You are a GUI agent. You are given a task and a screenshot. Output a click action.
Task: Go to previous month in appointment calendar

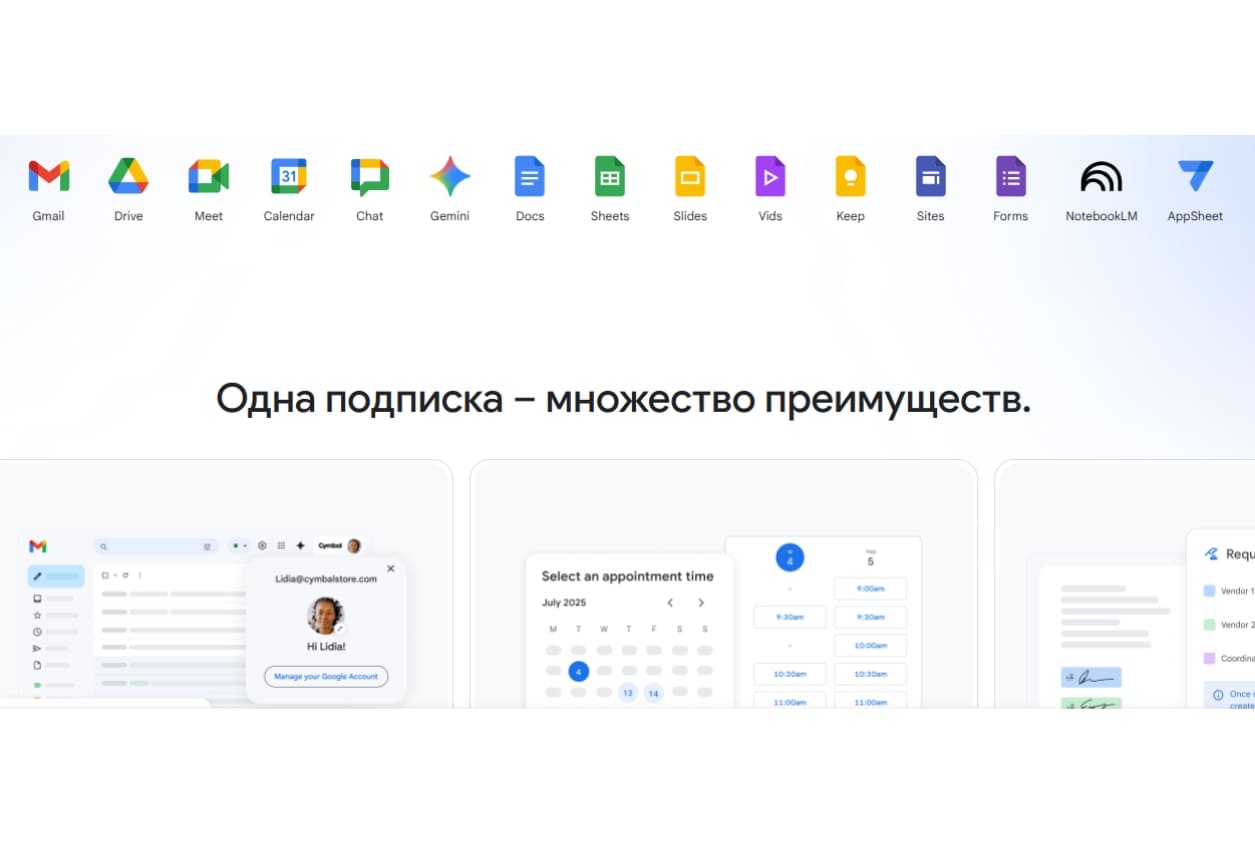click(670, 603)
